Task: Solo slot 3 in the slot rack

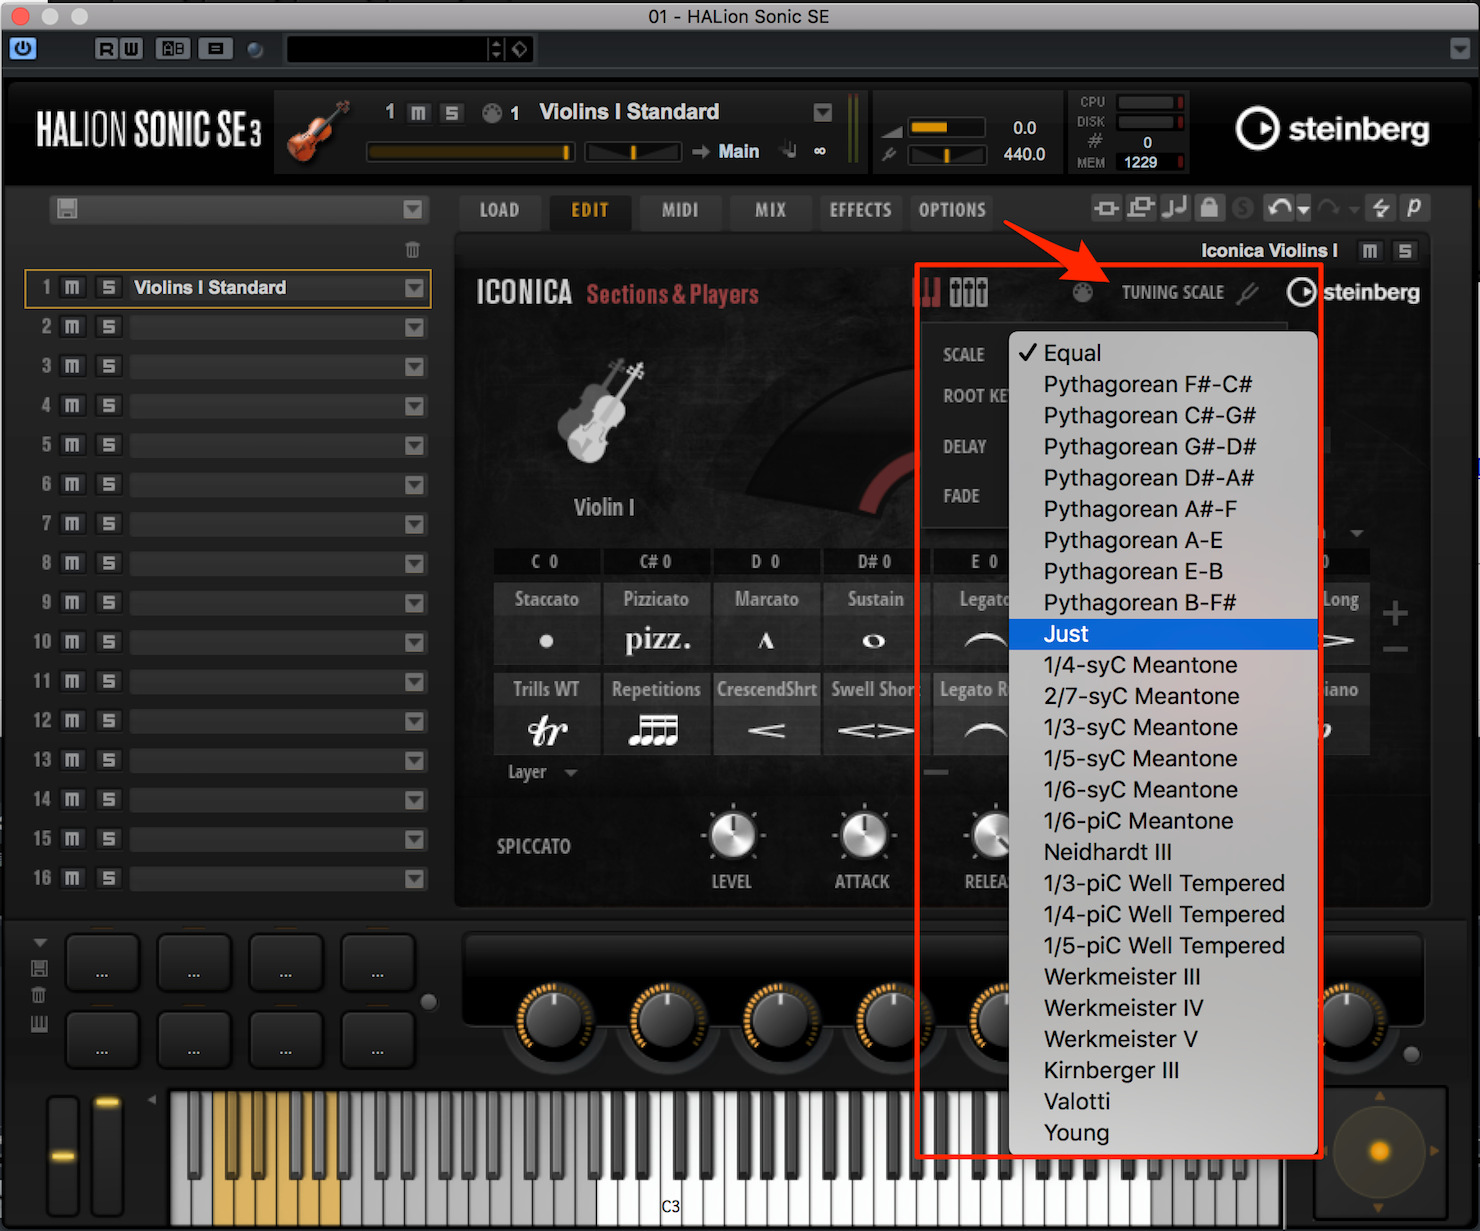Action: pos(109,366)
